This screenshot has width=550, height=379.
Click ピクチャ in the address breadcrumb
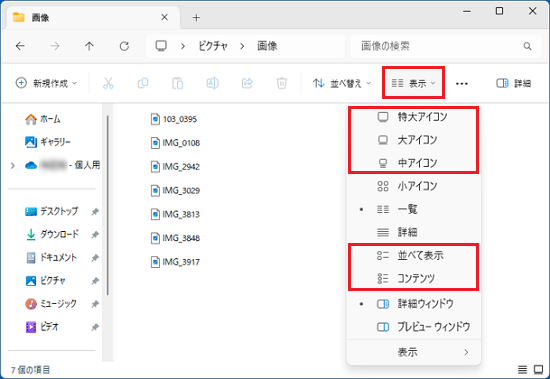[x=213, y=46]
